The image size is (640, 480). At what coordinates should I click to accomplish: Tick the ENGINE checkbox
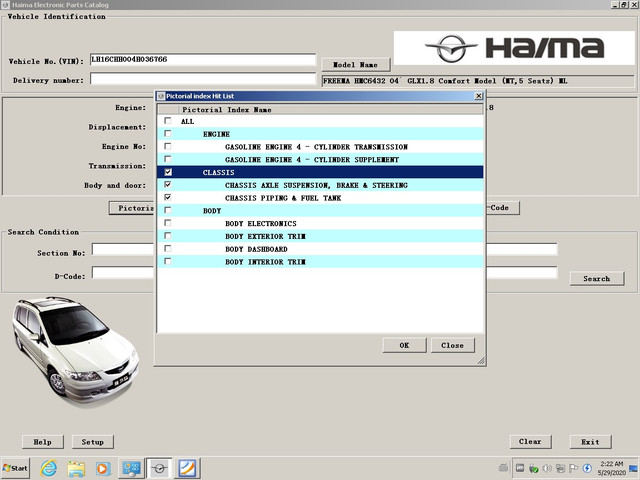click(x=167, y=133)
